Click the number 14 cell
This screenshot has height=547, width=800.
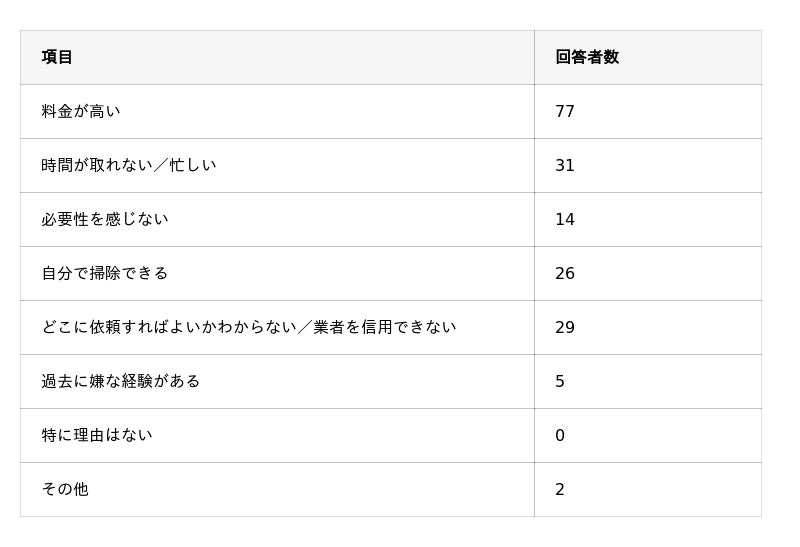click(x=565, y=219)
